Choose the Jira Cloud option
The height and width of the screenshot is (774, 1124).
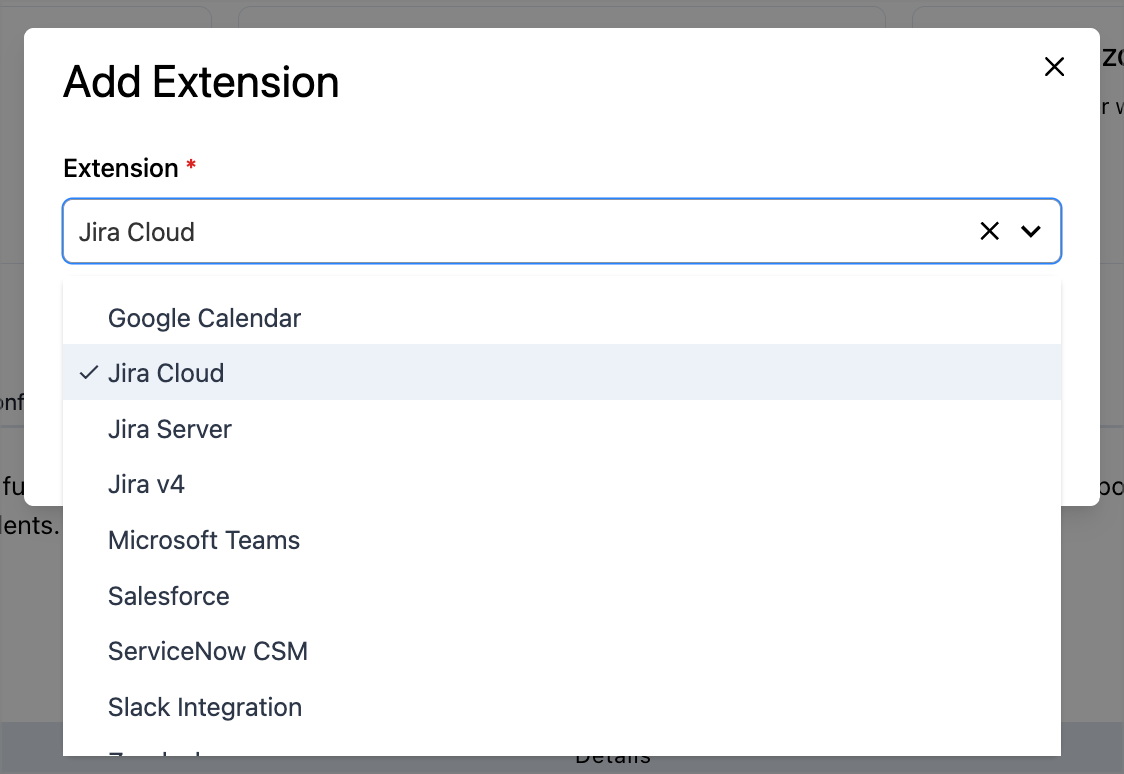(x=166, y=373)
